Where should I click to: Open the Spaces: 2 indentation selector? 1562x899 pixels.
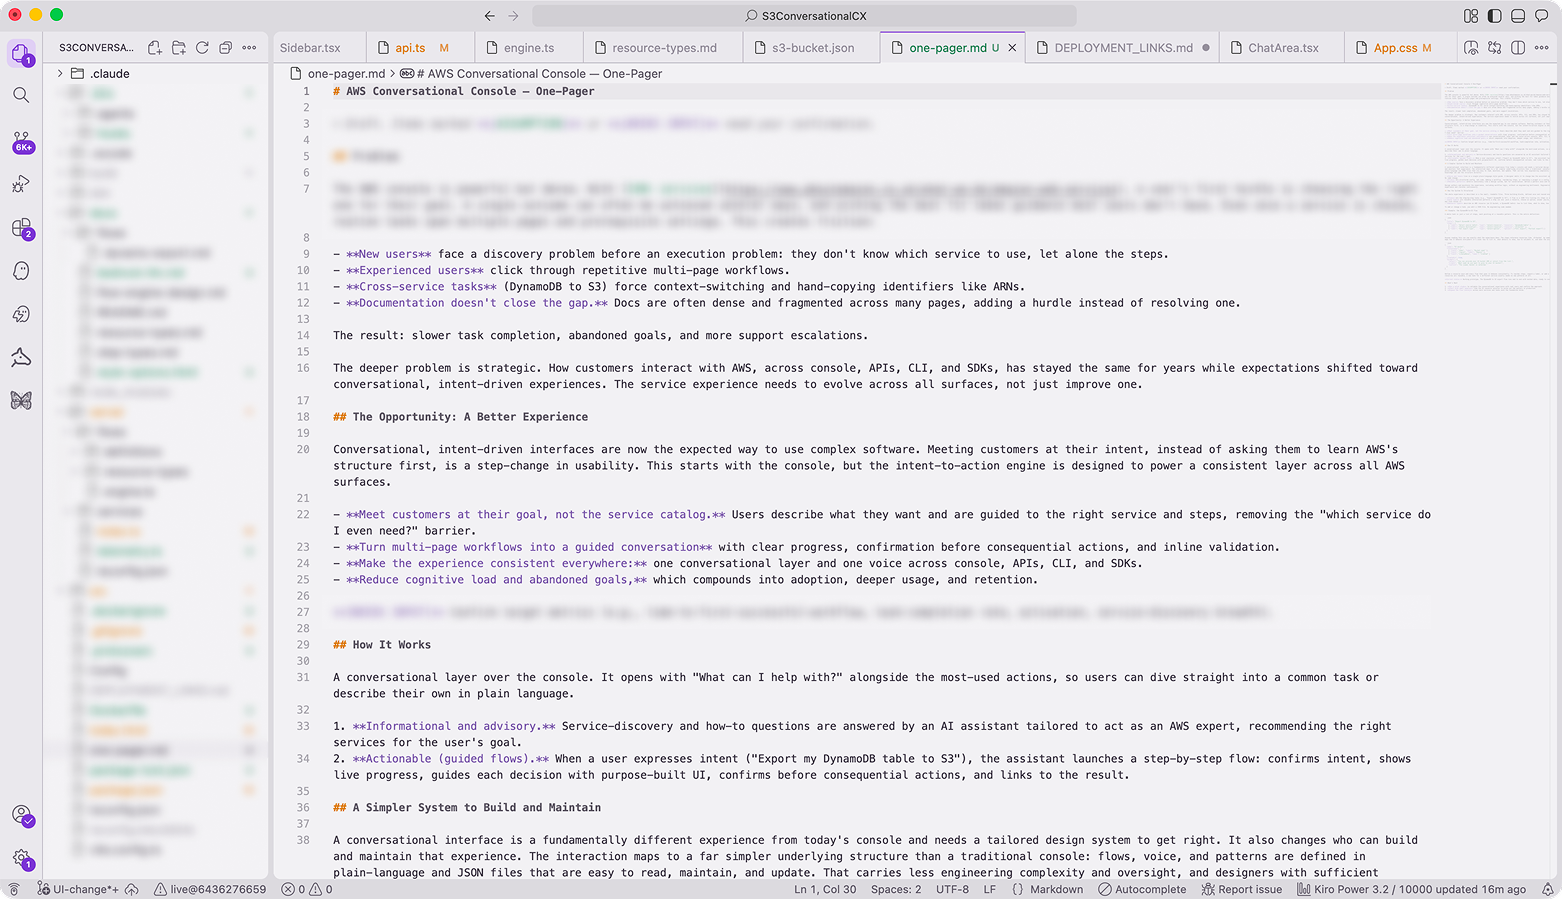click(896, 889)
